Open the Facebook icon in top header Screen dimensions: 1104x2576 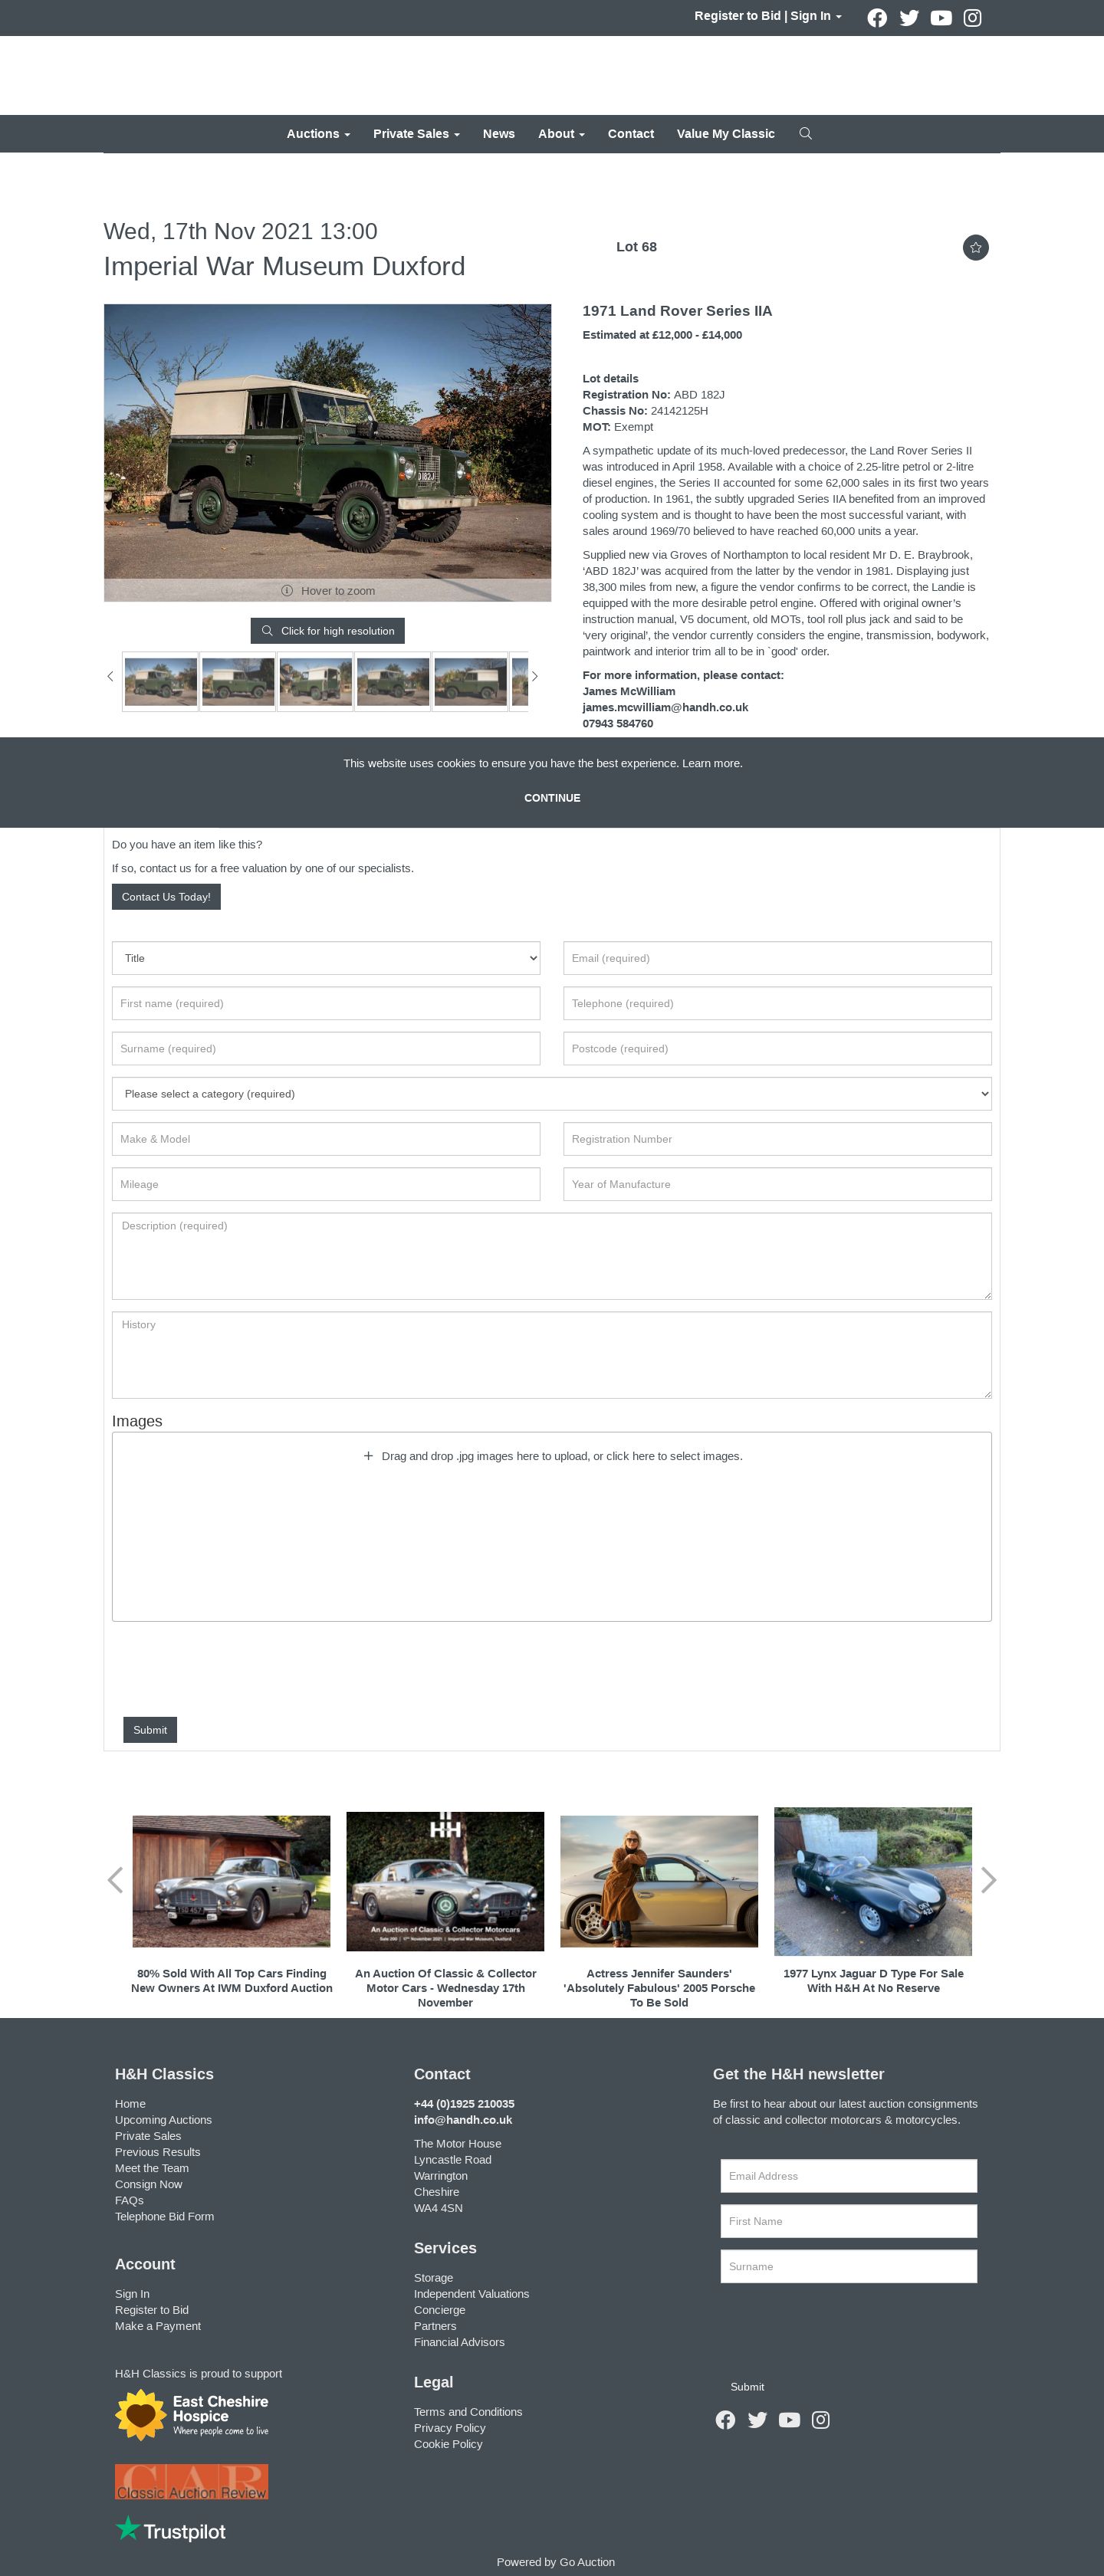pyautogui.click(x=877, y=18)
